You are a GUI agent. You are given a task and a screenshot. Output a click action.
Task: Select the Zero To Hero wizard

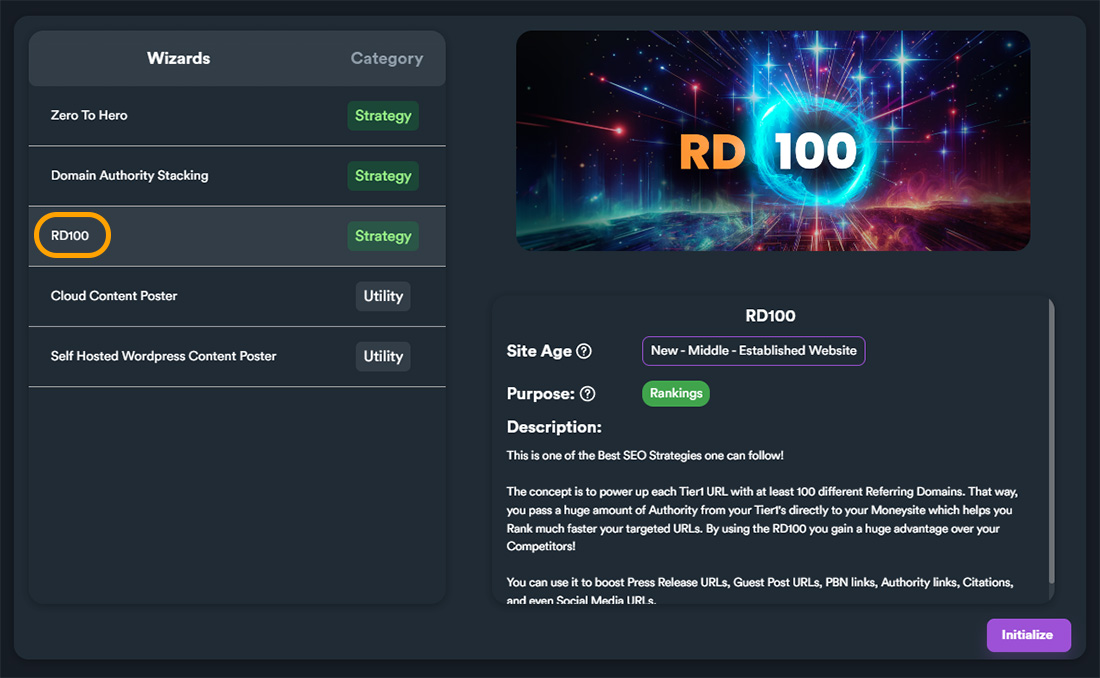coord(237,116)
